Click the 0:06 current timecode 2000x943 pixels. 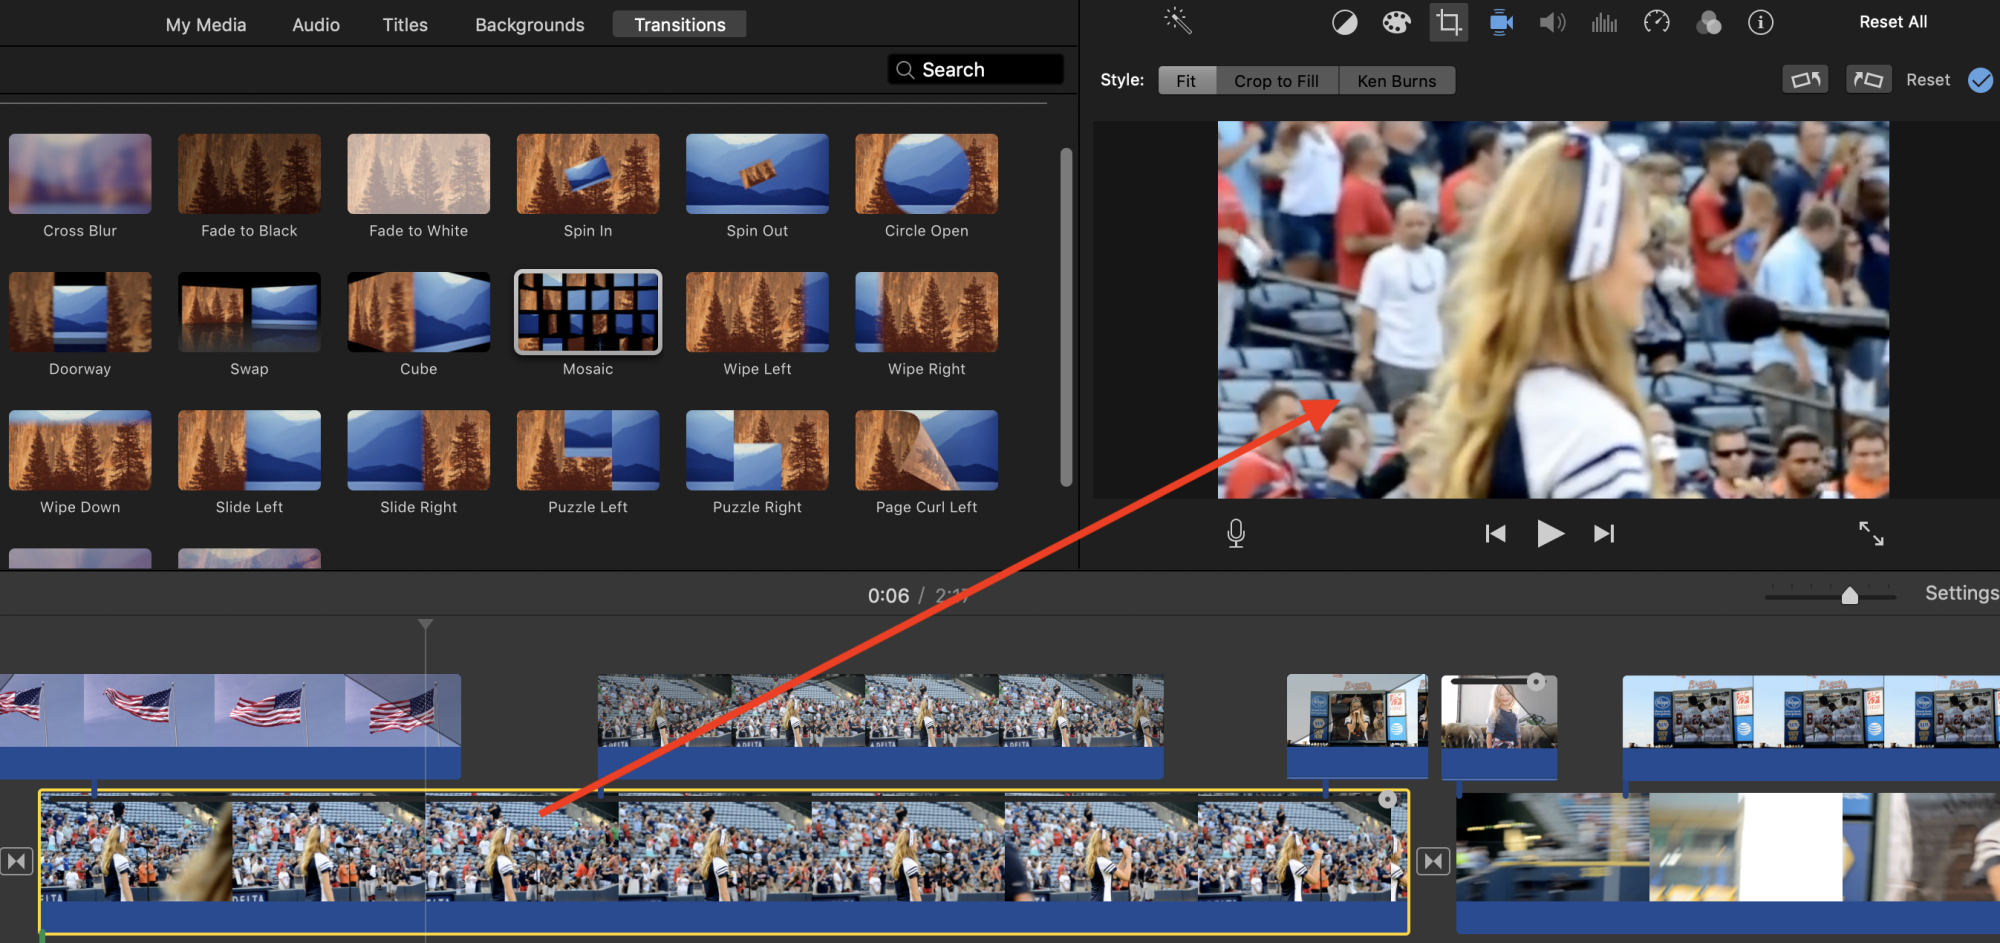point(888,596)
